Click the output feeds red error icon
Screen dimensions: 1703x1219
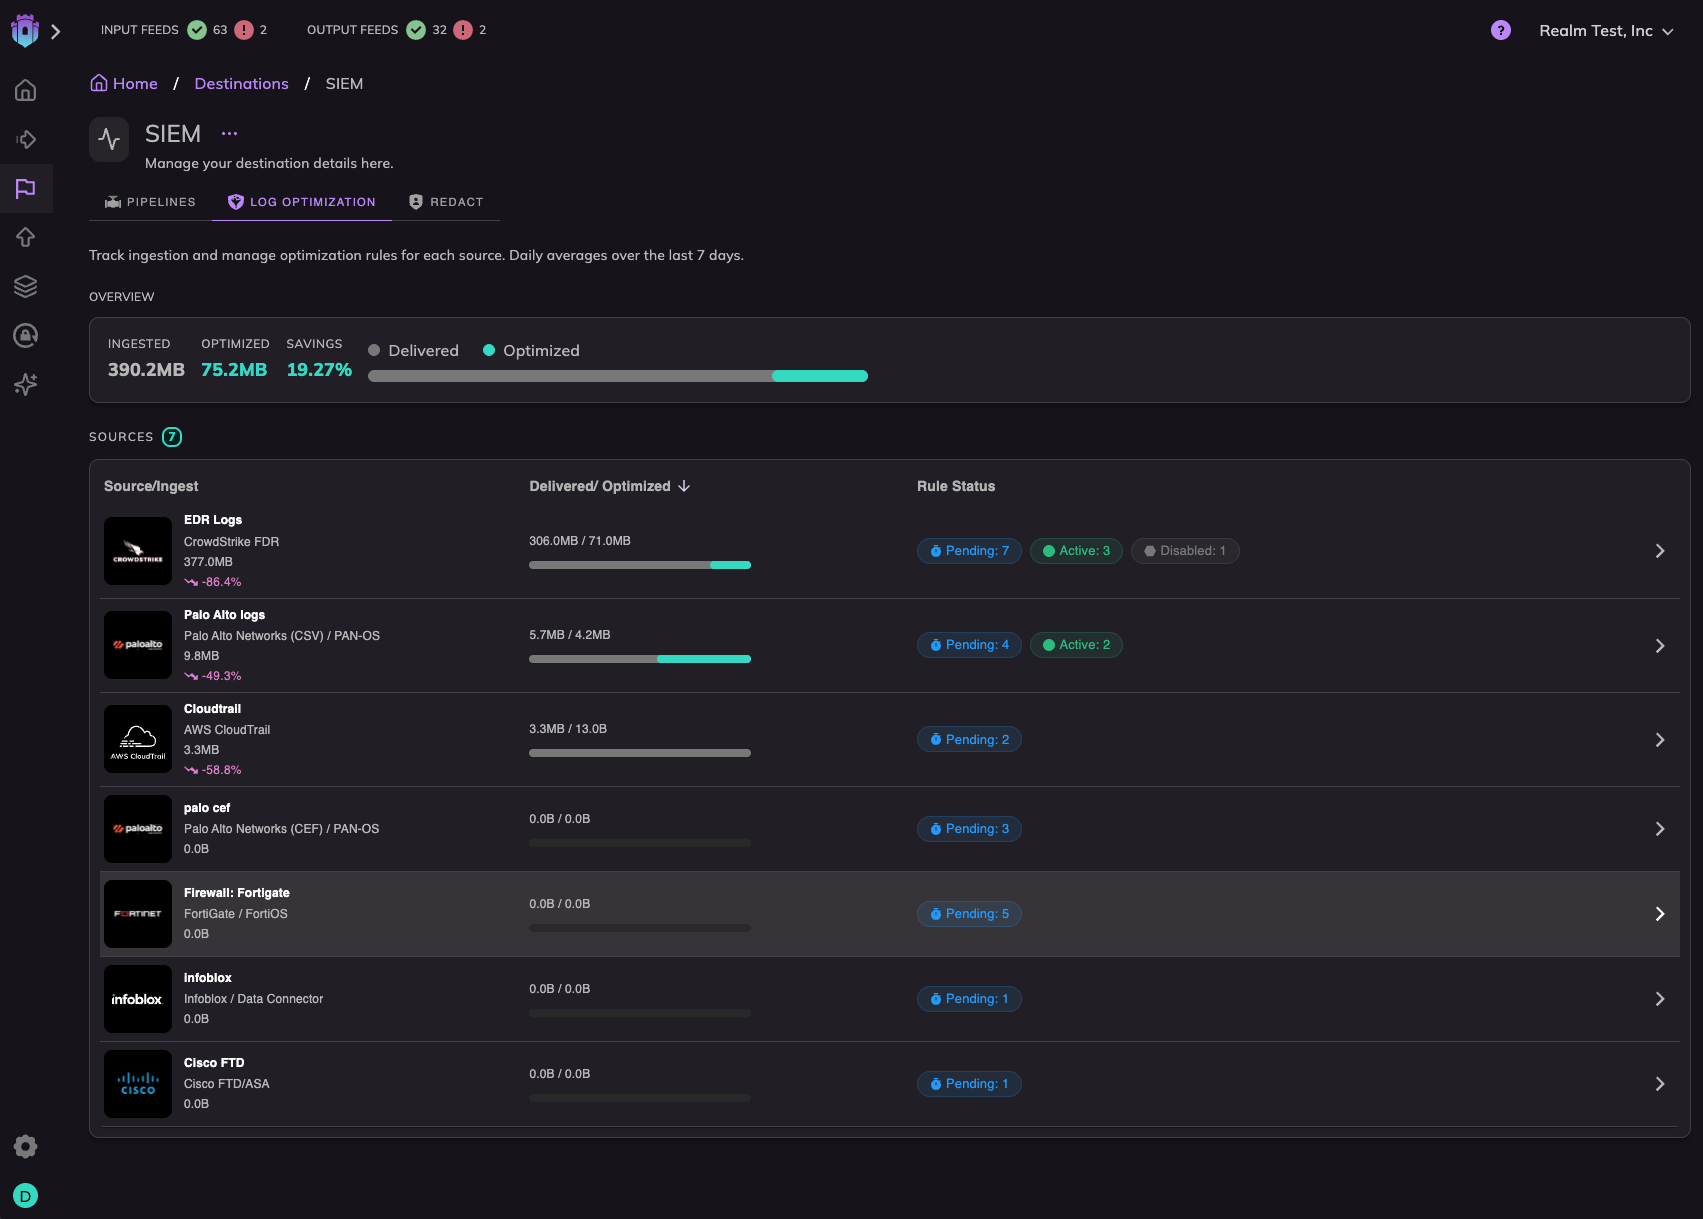[463, 30]
